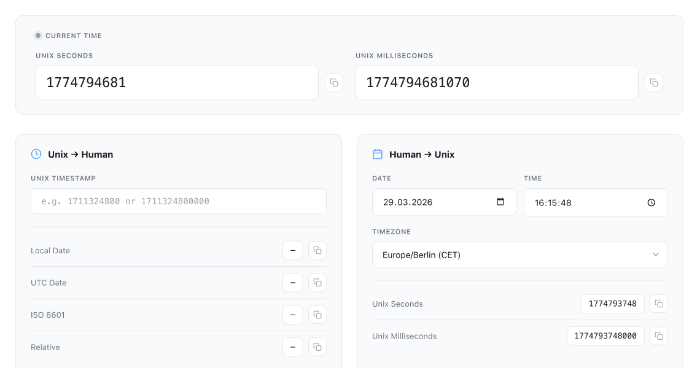Click the ISO 8601 dash placeholder value

tap(293, 315)
